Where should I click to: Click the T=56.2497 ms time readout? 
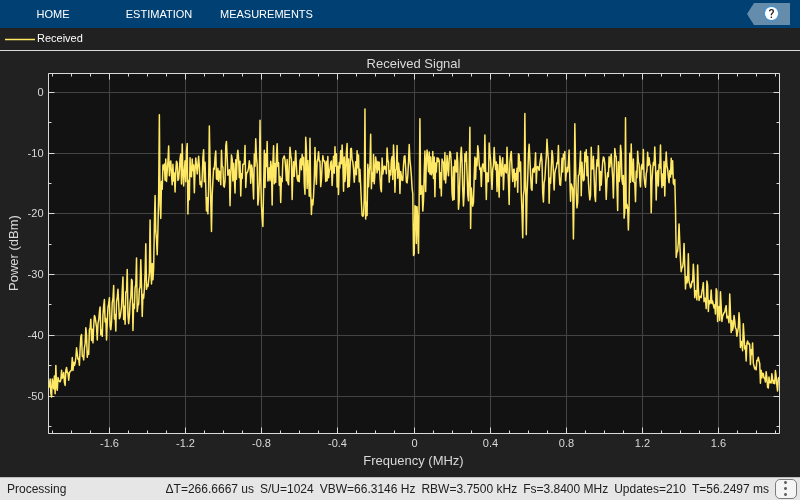click(730, 489)
